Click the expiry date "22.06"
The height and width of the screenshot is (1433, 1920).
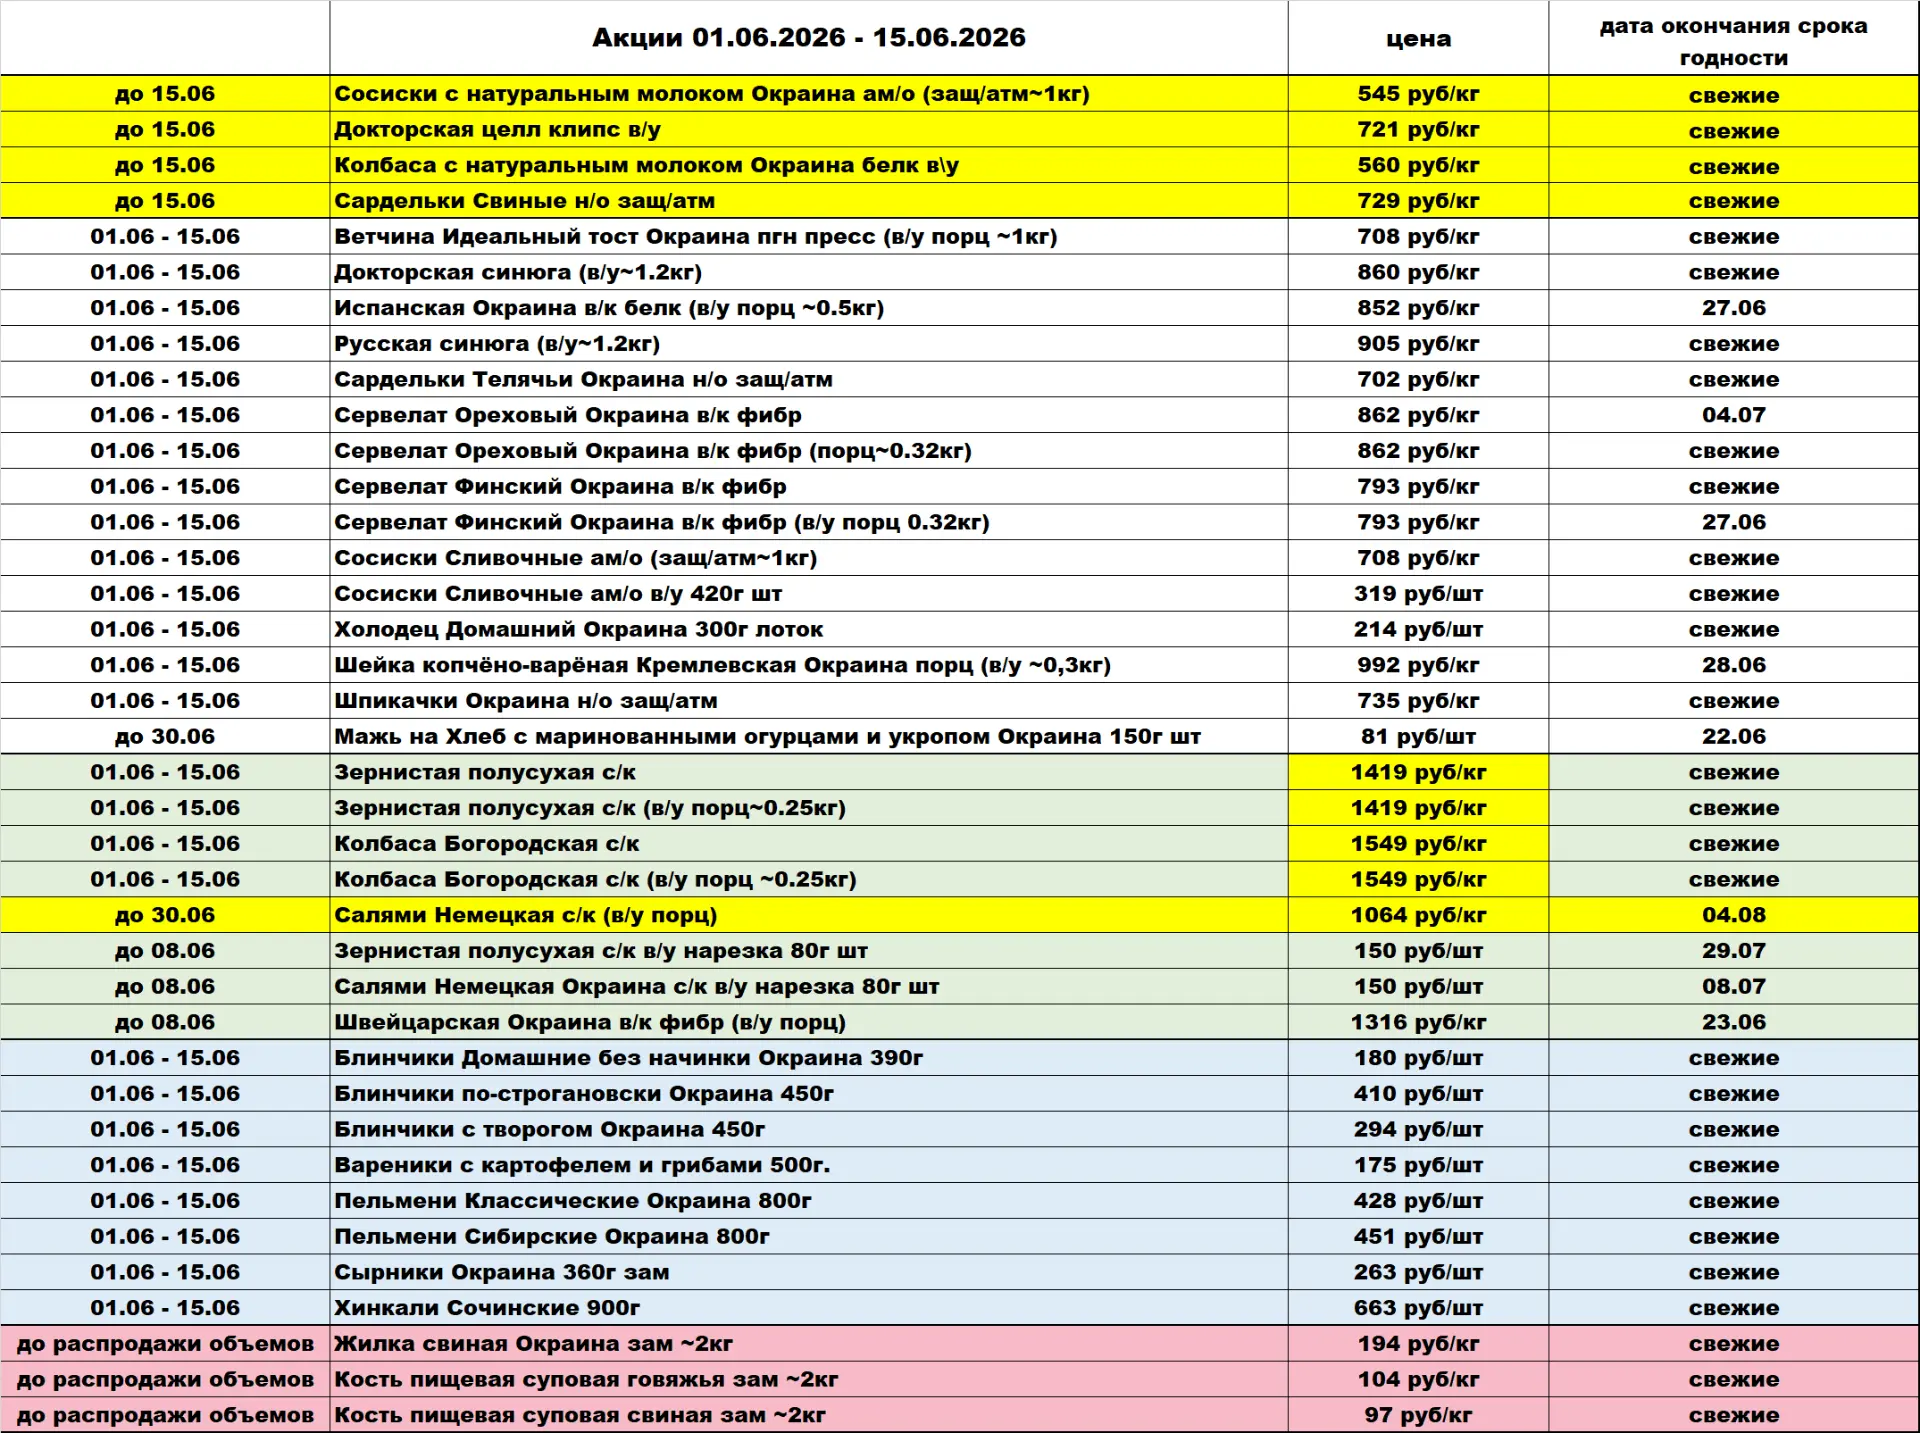(x=1734, y=737)
